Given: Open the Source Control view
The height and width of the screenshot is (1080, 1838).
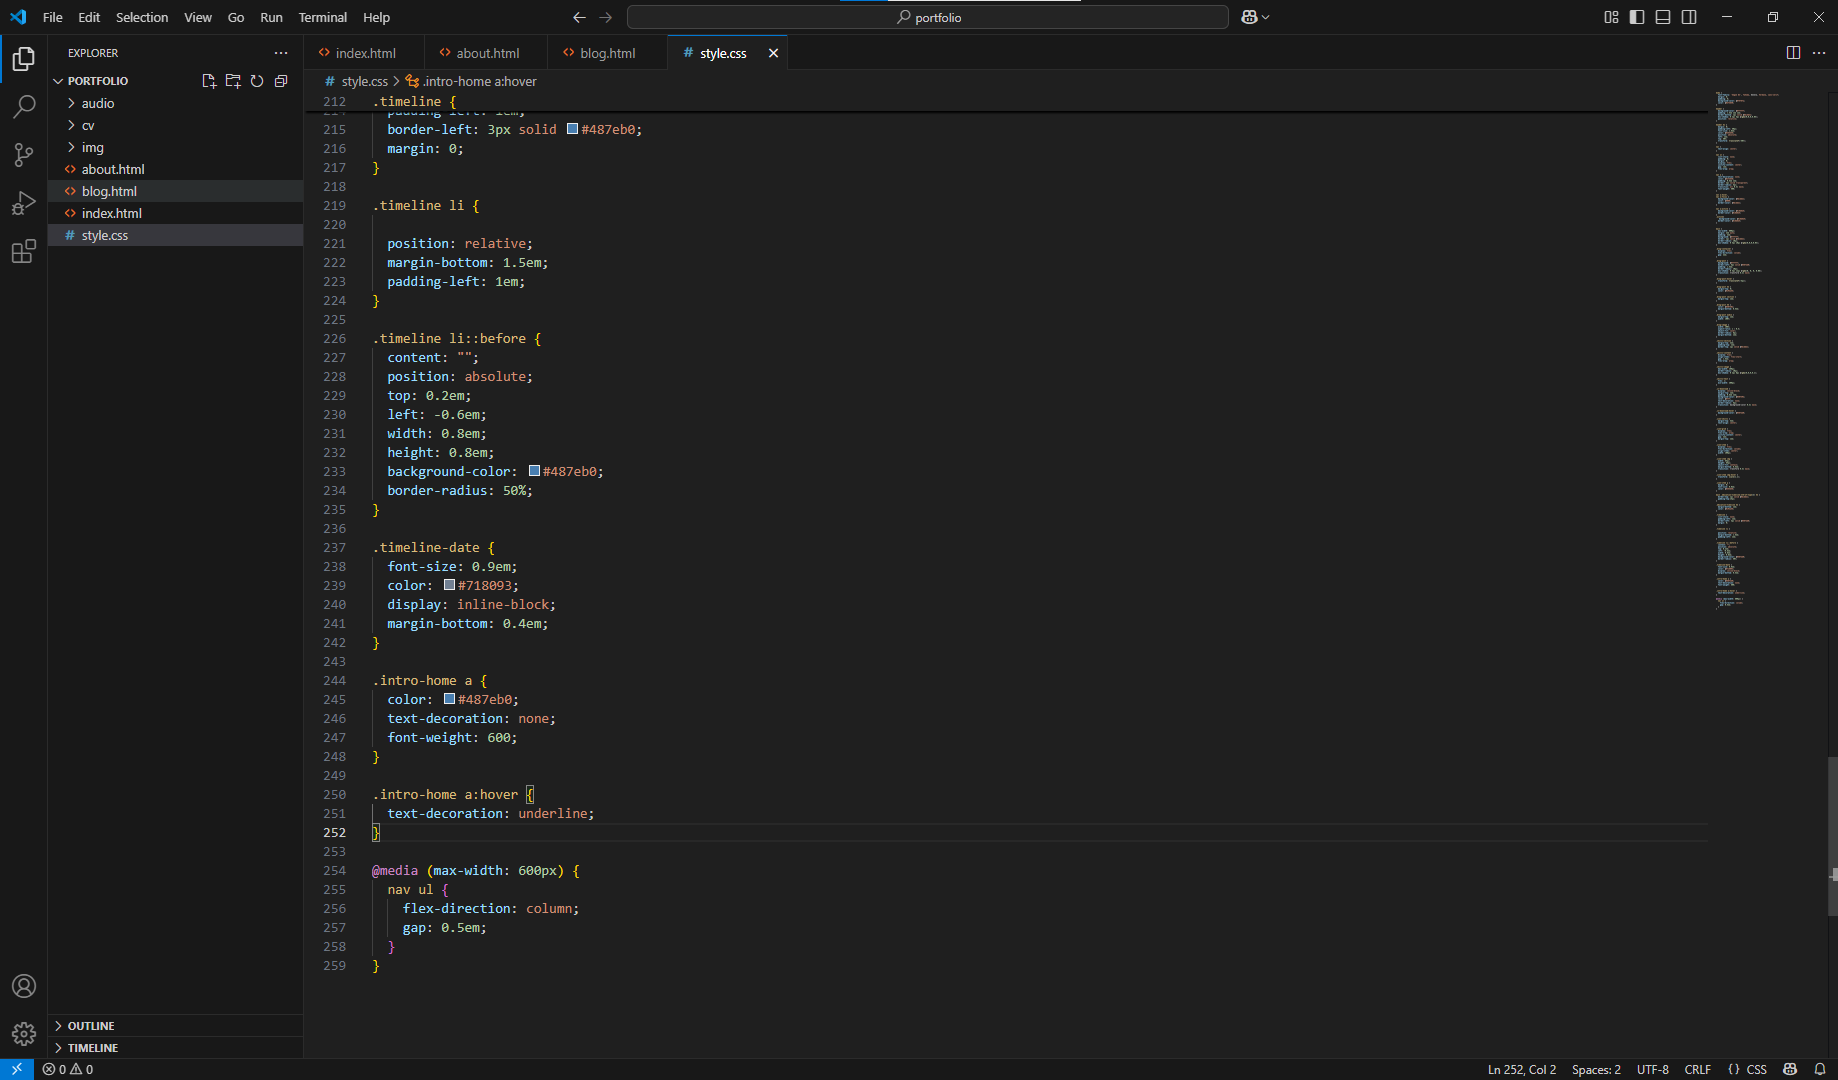Looking at the screenshot, I should [x=24, y=155].
